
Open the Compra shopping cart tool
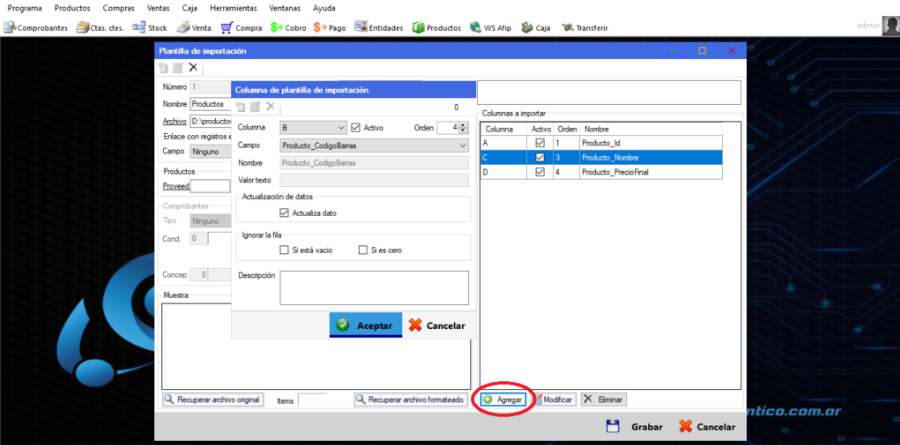241,28
